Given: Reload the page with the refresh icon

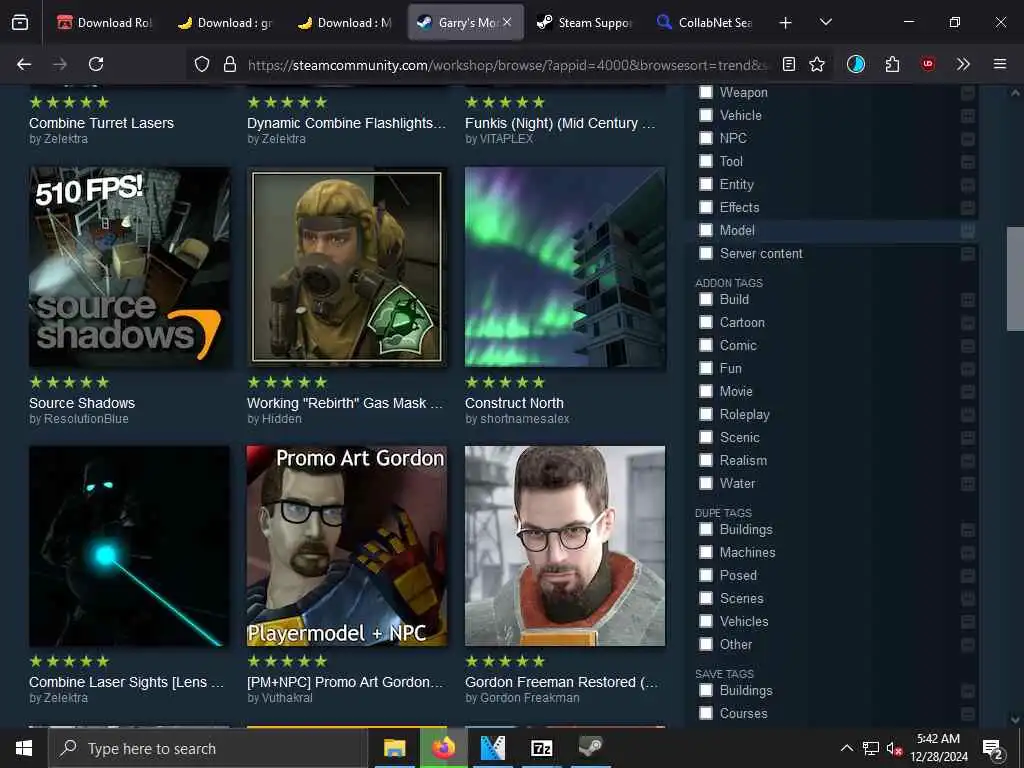Looking at the screenshot, I should tap(96, 64).
